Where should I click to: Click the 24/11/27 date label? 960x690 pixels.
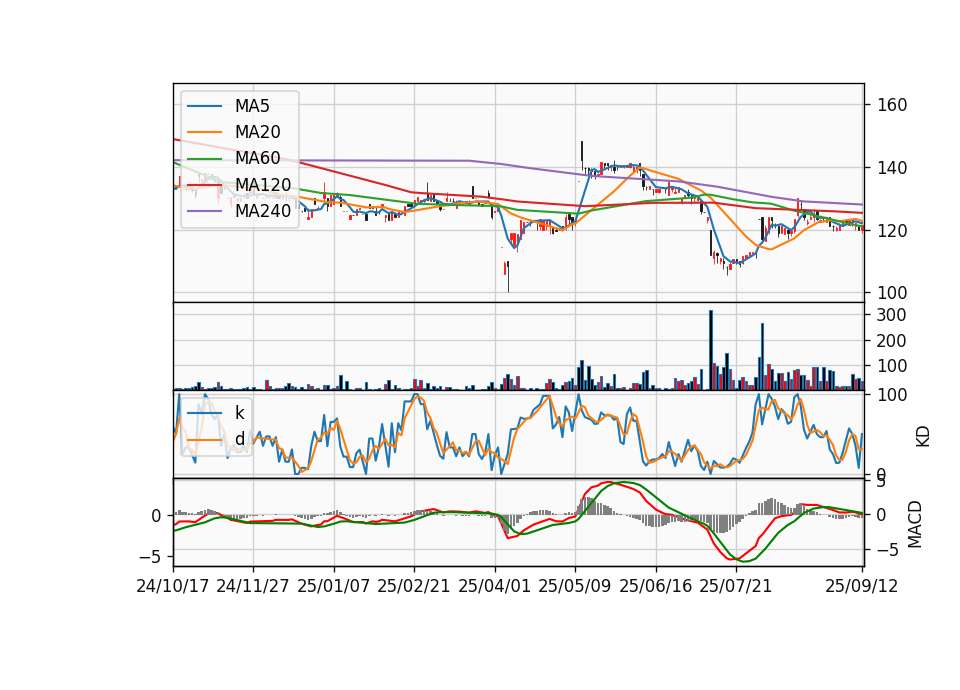pyautogui.click(x=253, y=586)
